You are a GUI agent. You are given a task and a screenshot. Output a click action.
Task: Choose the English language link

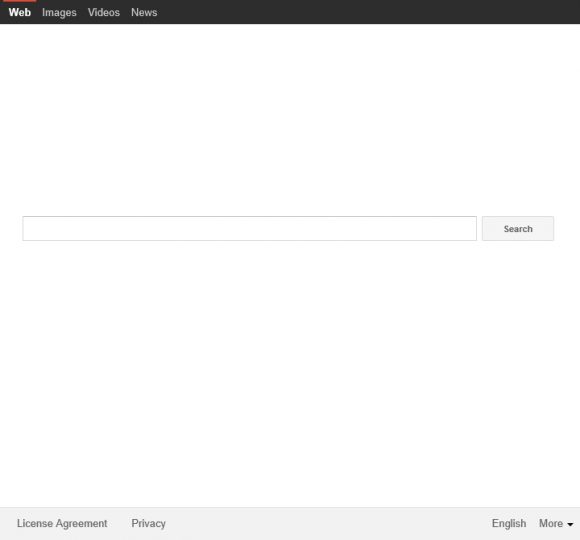click(509, 523)
